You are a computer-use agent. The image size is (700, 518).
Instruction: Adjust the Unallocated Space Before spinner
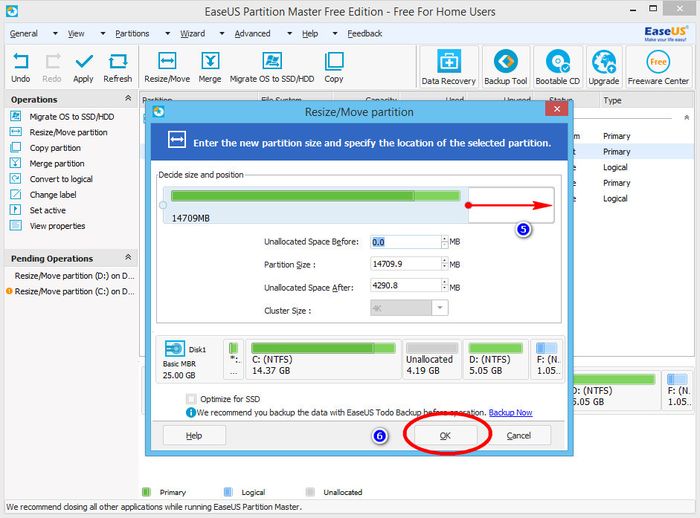point(444,242)
